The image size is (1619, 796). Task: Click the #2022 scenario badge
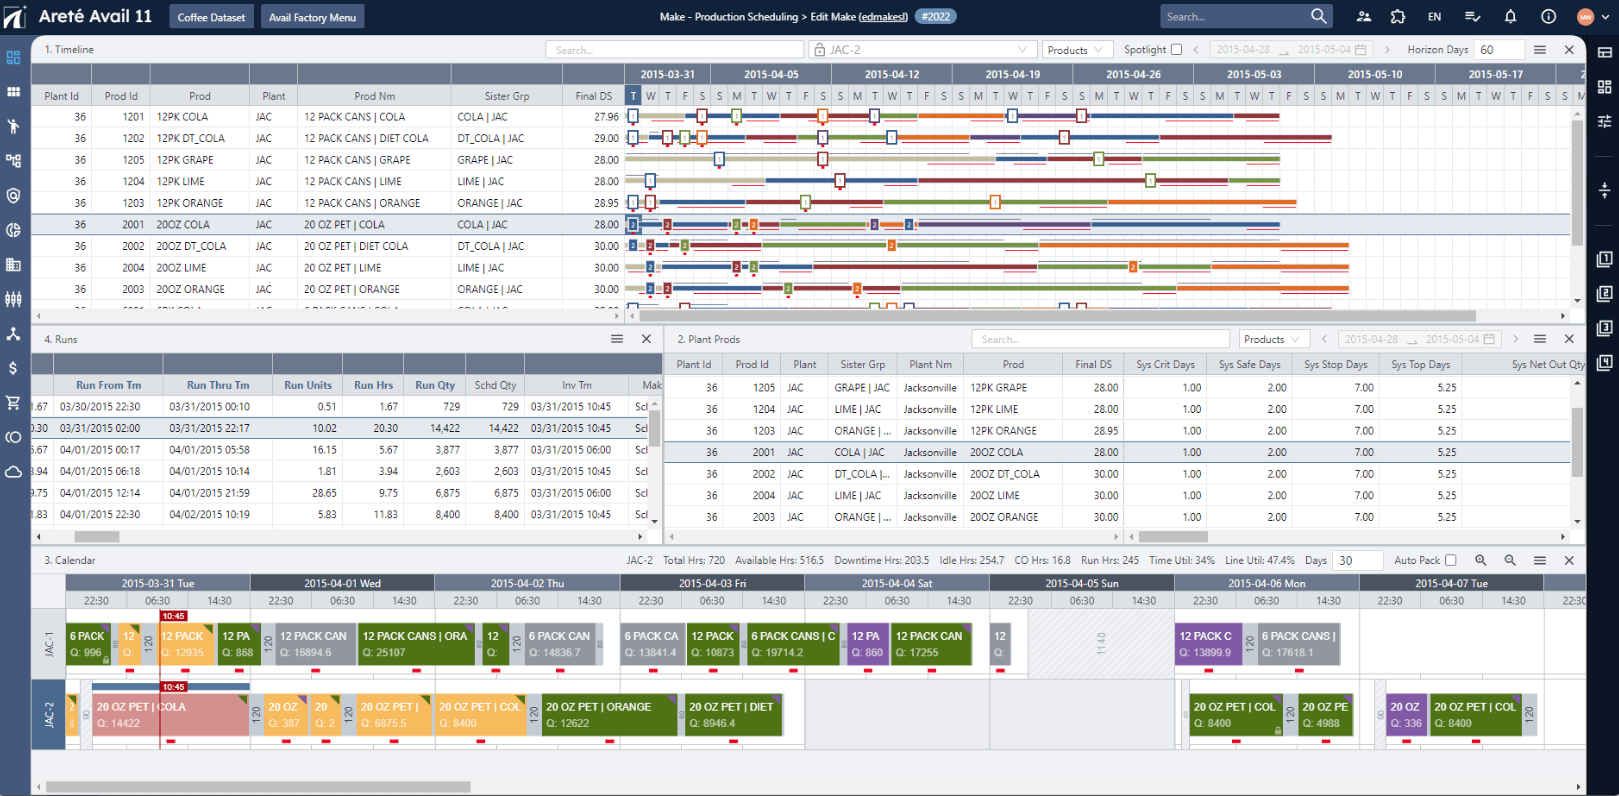936,17
